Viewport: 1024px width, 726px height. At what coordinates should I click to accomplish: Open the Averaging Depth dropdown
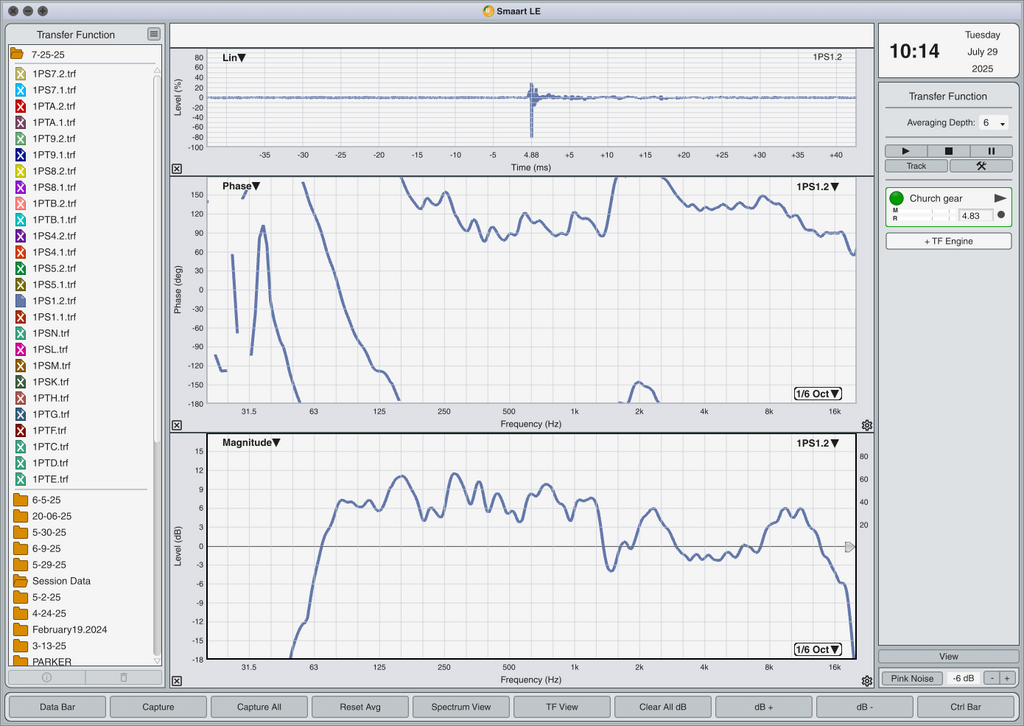[993, 123]
